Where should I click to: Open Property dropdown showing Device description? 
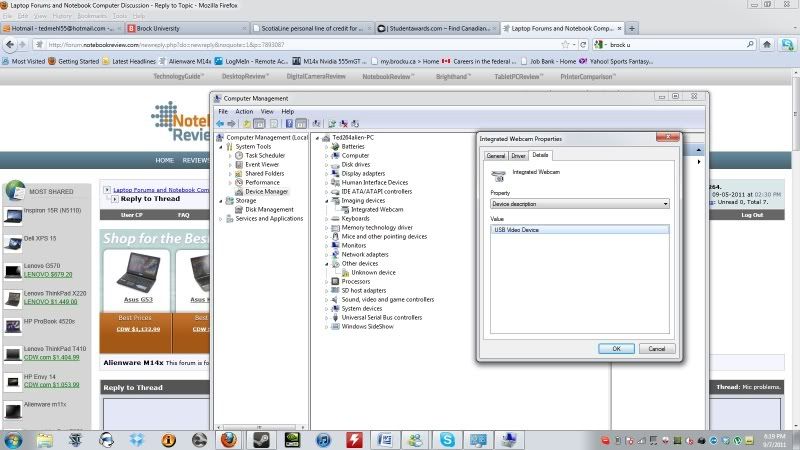pyautogui.click(x=580, y=204)
